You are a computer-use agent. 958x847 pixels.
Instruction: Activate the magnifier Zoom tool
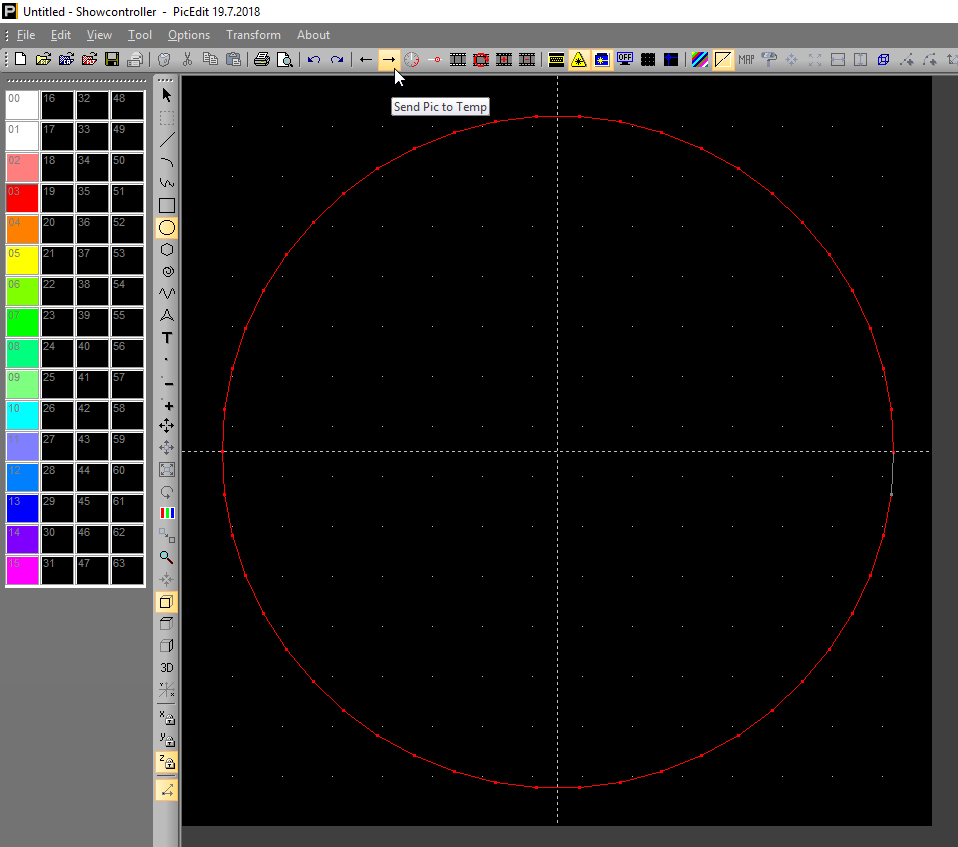167,557
